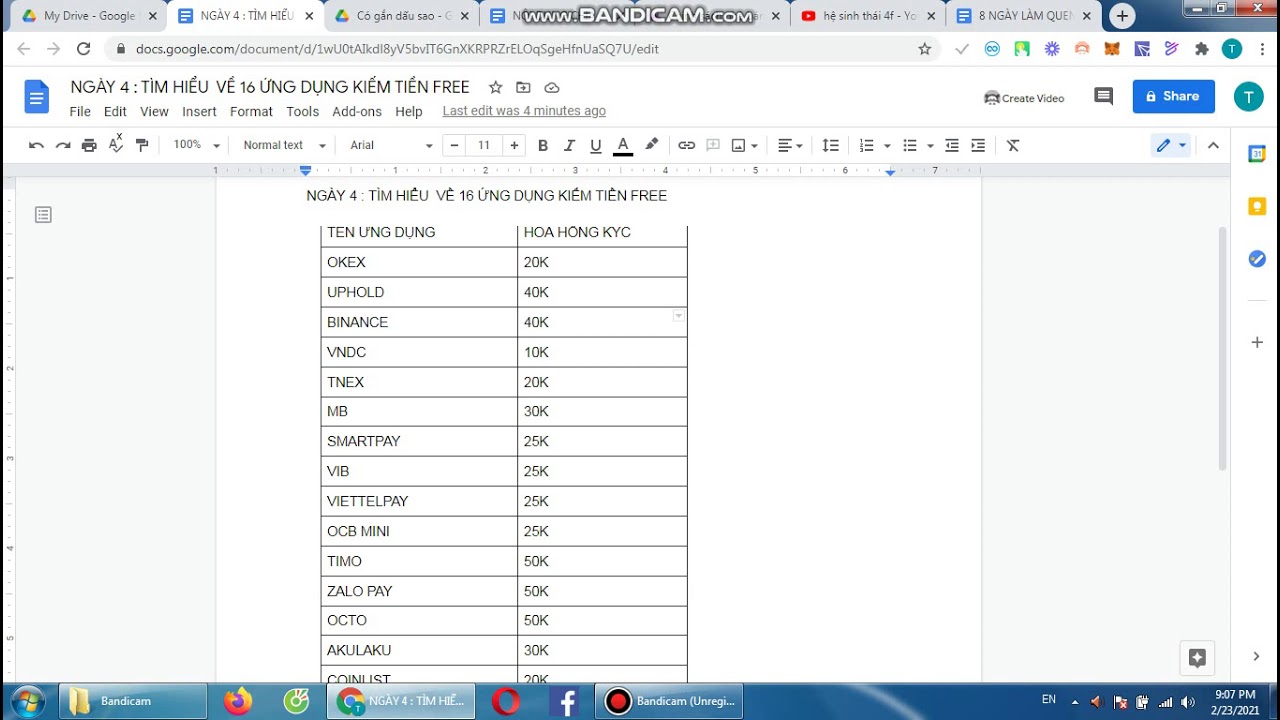Open the Insert image dropdown
This screenshot has width=1280, height=720.
coord(745,145)
